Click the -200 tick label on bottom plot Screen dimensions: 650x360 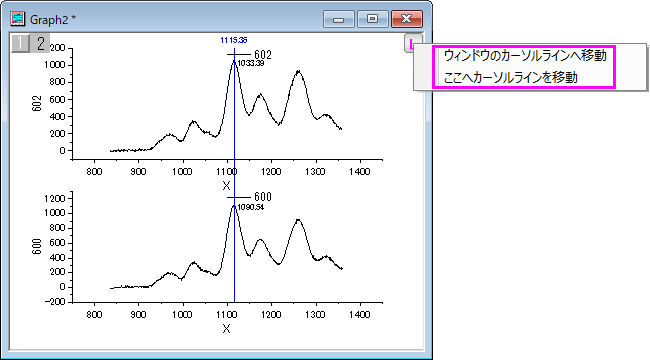(55, 302)
